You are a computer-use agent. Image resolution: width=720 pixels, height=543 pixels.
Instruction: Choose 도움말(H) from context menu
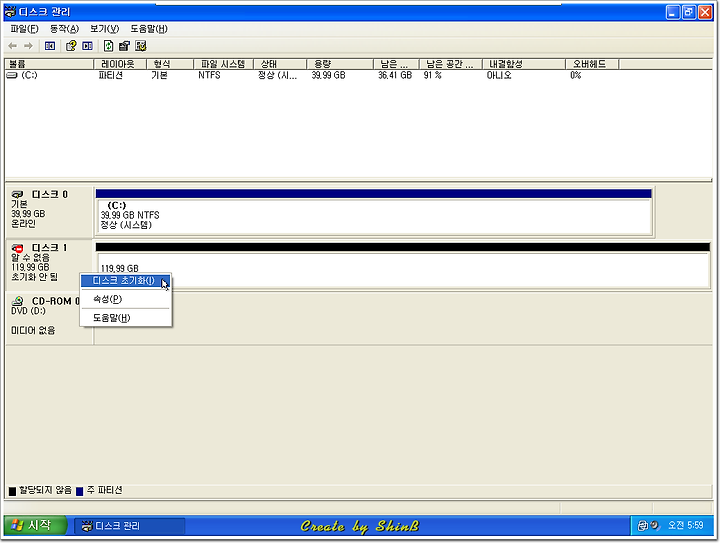pos(125,318)
